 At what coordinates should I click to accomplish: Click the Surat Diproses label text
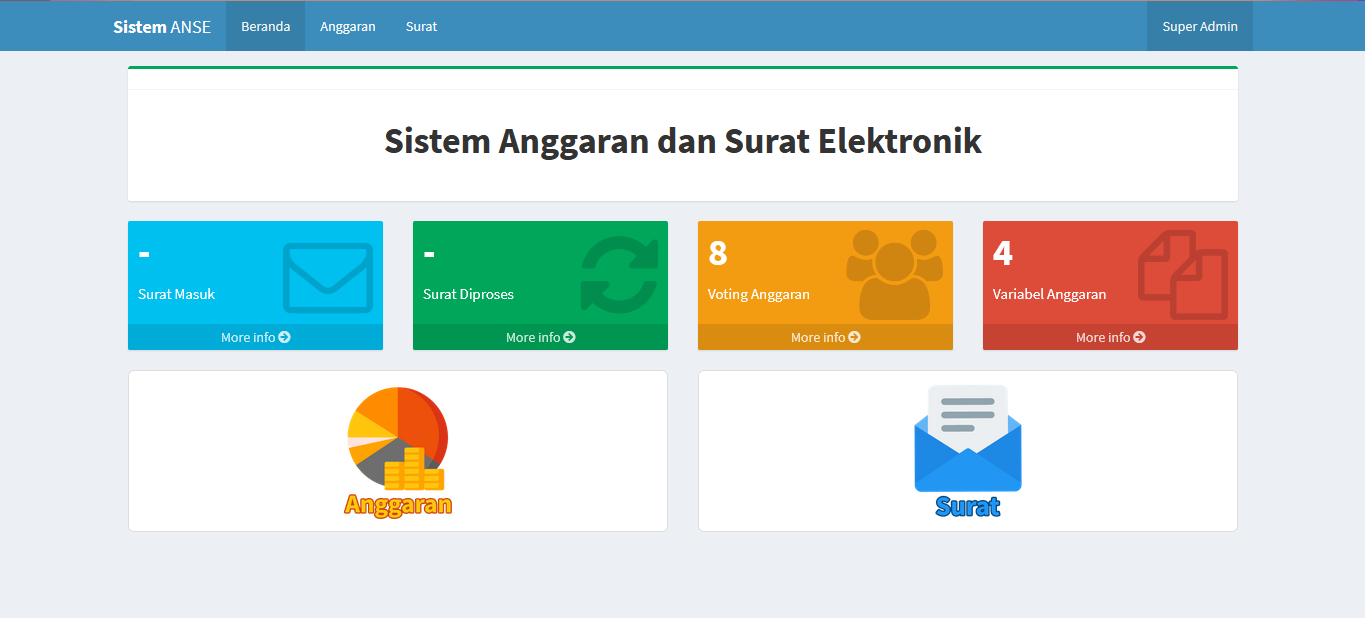(x=468, y=294)
